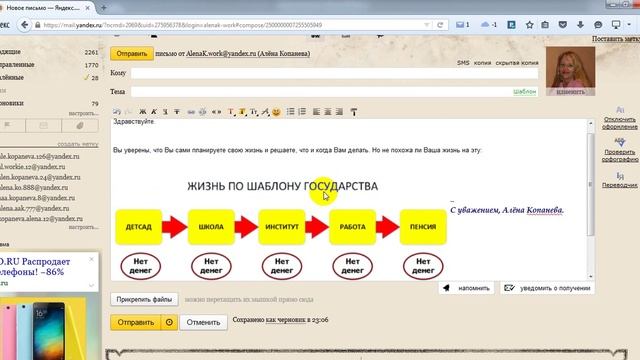Click the message body scrollbar
Screen dimensions: 640x360
point(590,184)
